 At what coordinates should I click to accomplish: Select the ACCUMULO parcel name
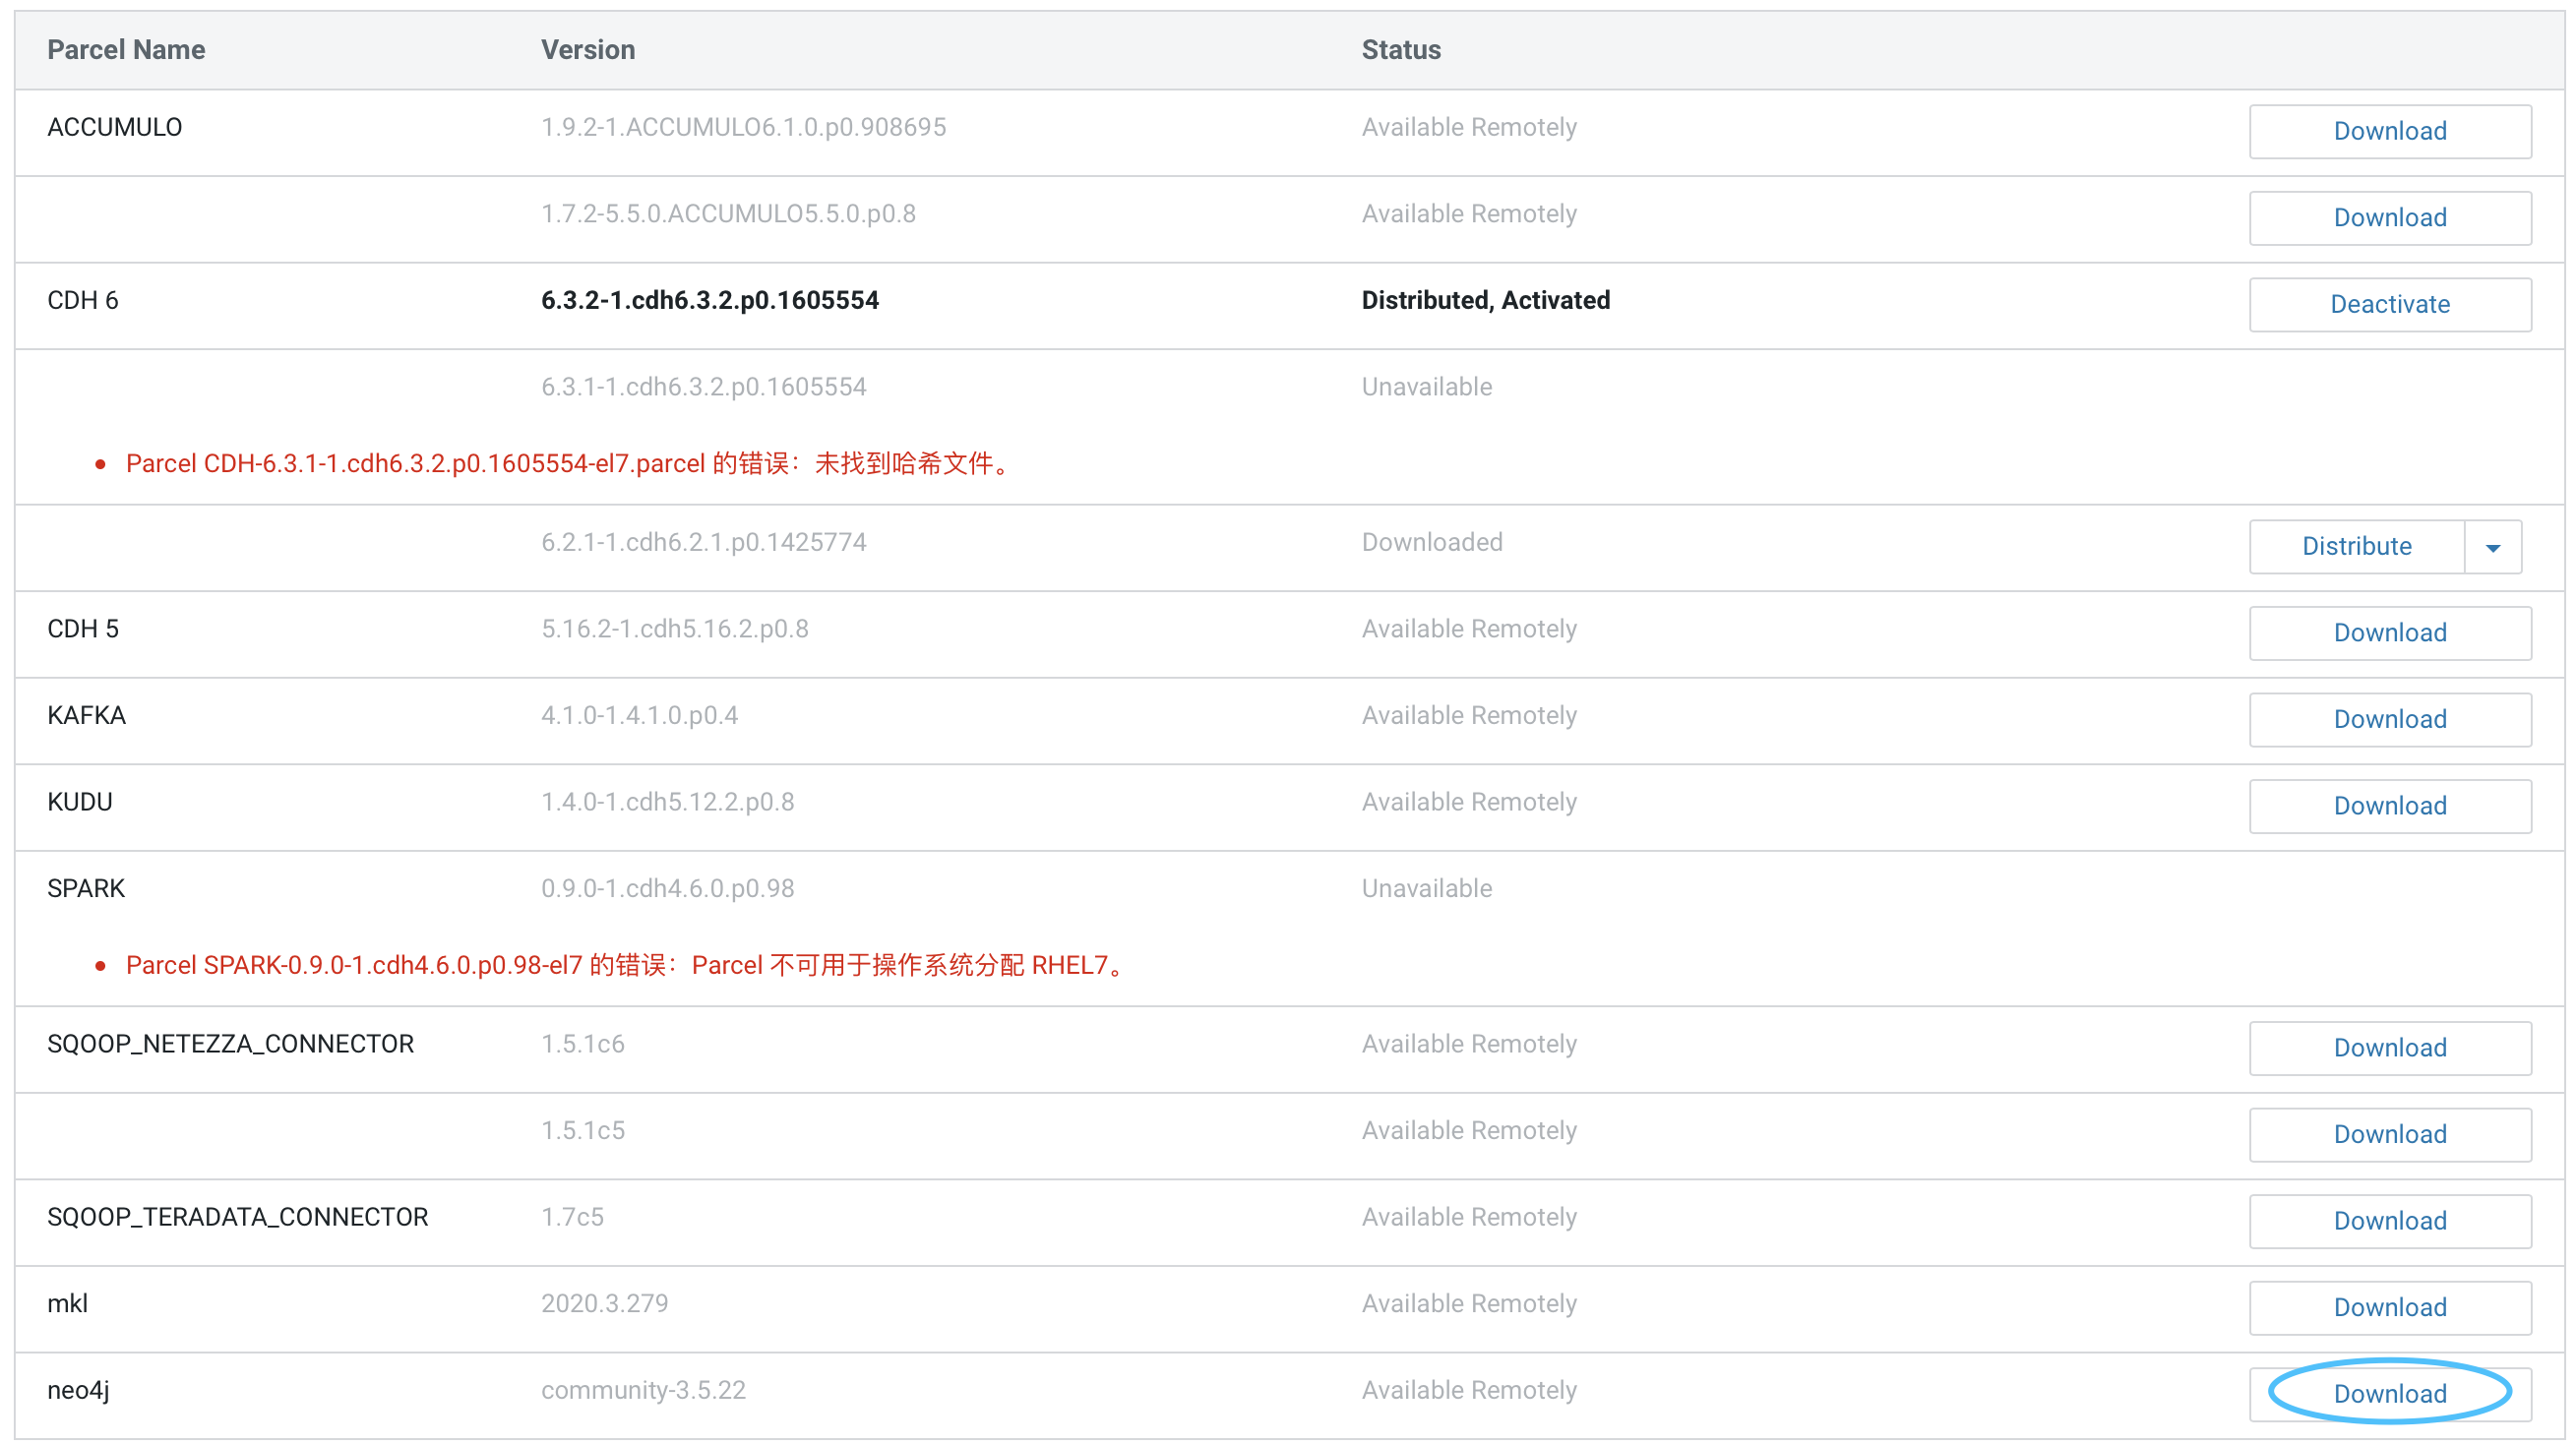115,127
